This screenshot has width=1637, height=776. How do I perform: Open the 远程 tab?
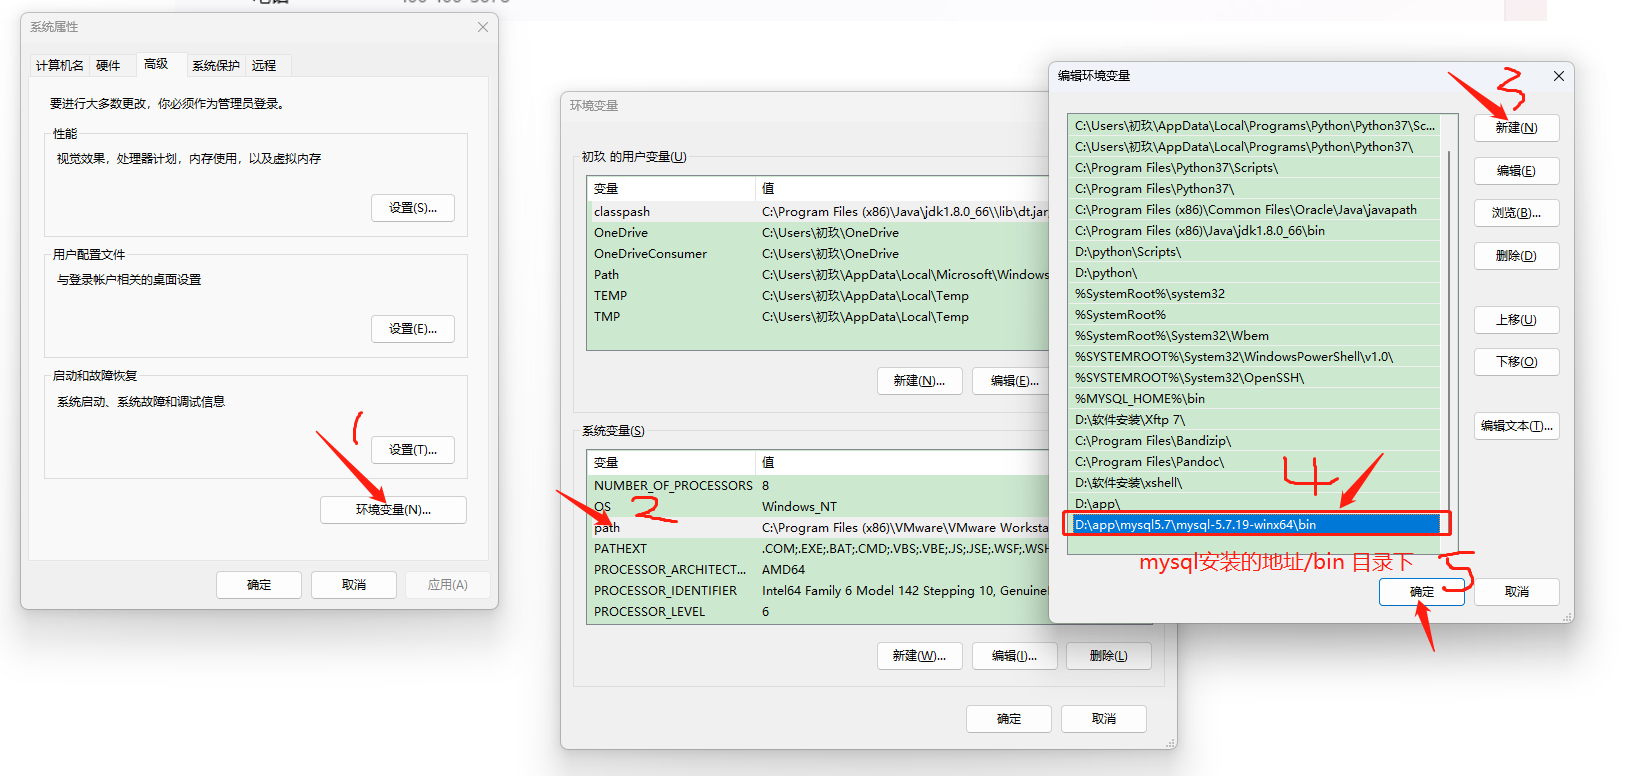tap(264, 66)
